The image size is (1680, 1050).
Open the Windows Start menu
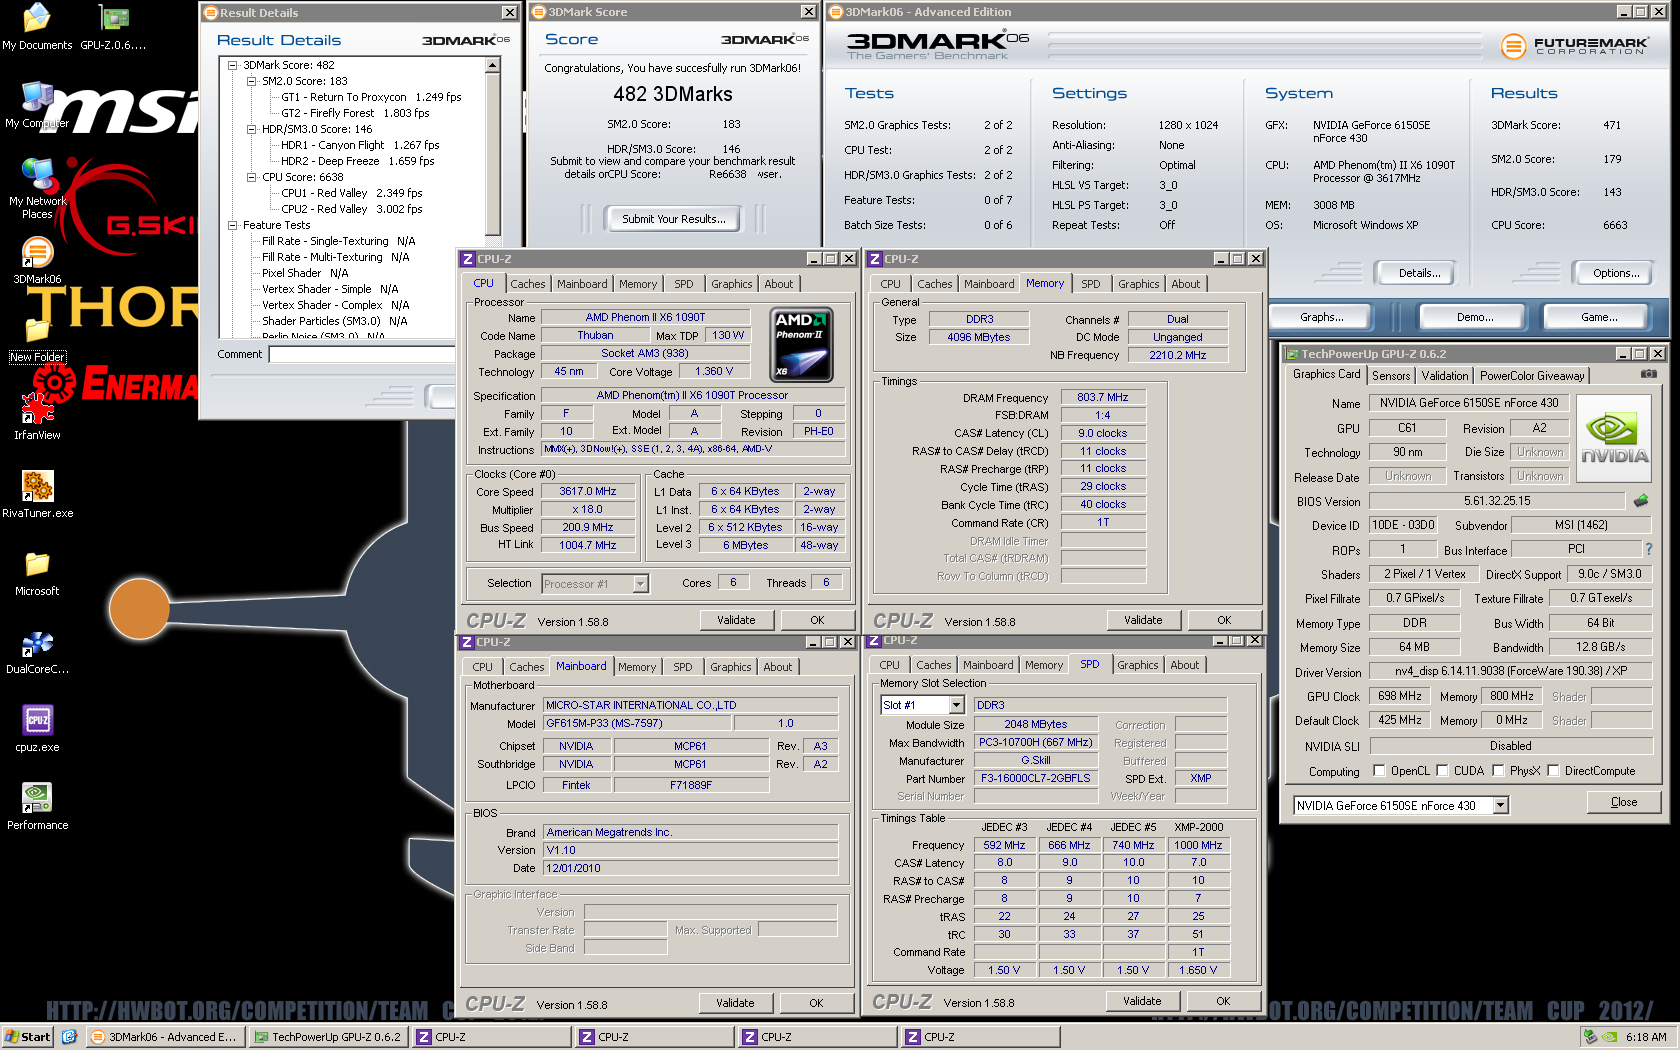[x=28, y=1037]
